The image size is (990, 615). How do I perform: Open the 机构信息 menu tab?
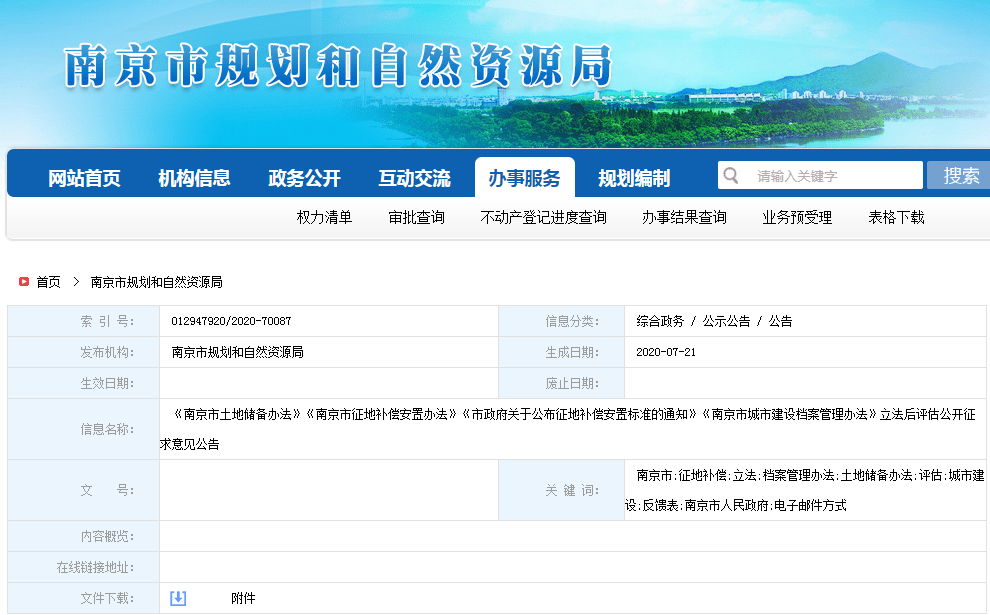pyautogui.click(x=194, y=178)
